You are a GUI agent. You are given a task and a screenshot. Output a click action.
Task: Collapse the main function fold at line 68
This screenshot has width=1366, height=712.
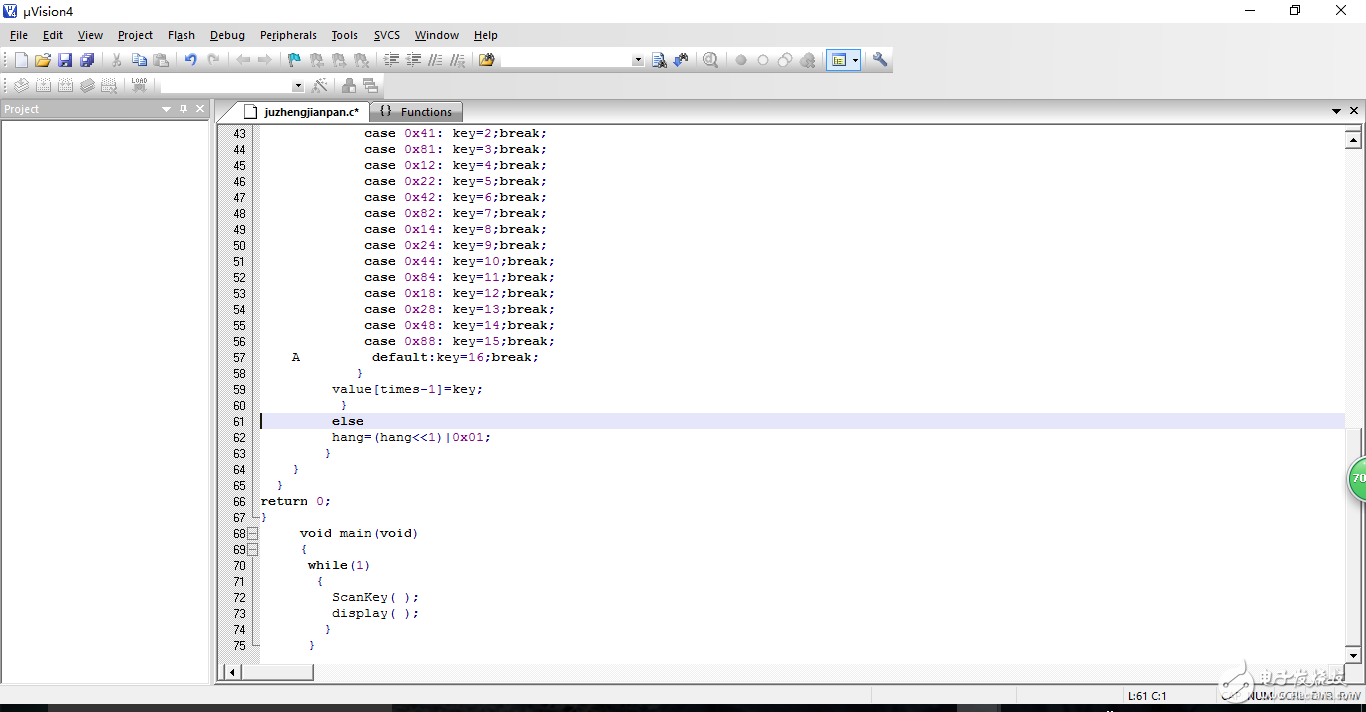[x=253, y=534]
